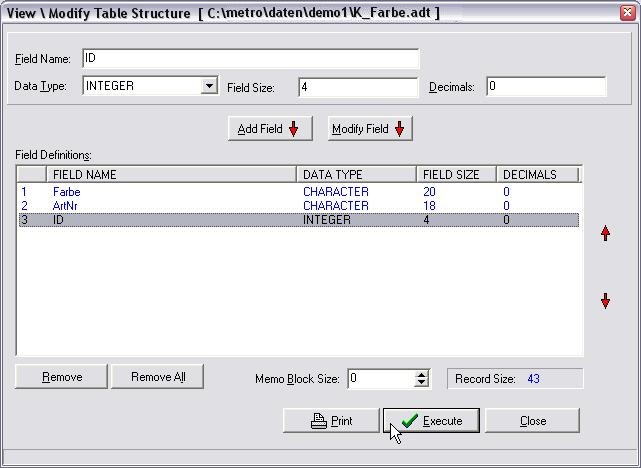Increase Memo Block Size with up spinner
This screenshot has width=641, height=468.
pyautogui.click(x=421, y=374)
